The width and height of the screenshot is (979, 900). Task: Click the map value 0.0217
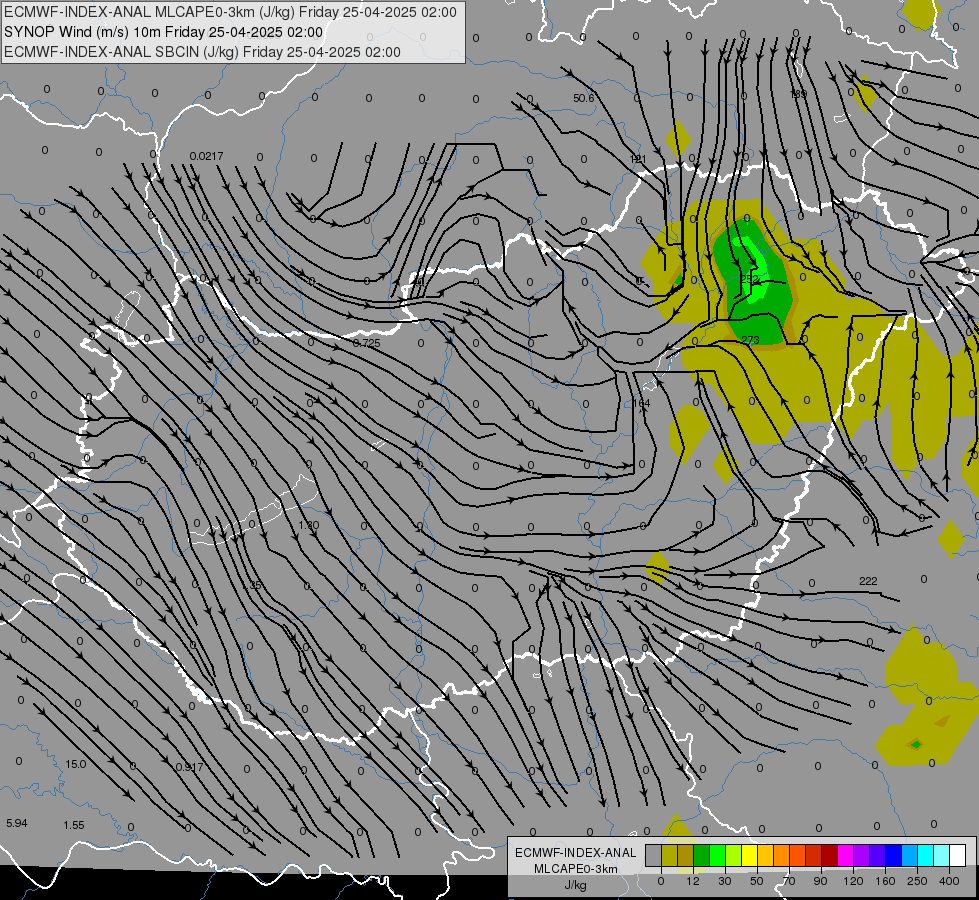tap(206, 156)
